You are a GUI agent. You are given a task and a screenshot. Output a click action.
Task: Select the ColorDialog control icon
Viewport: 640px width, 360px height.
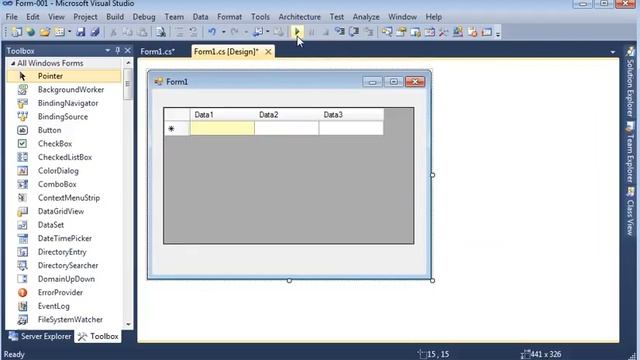coord(22,171)
